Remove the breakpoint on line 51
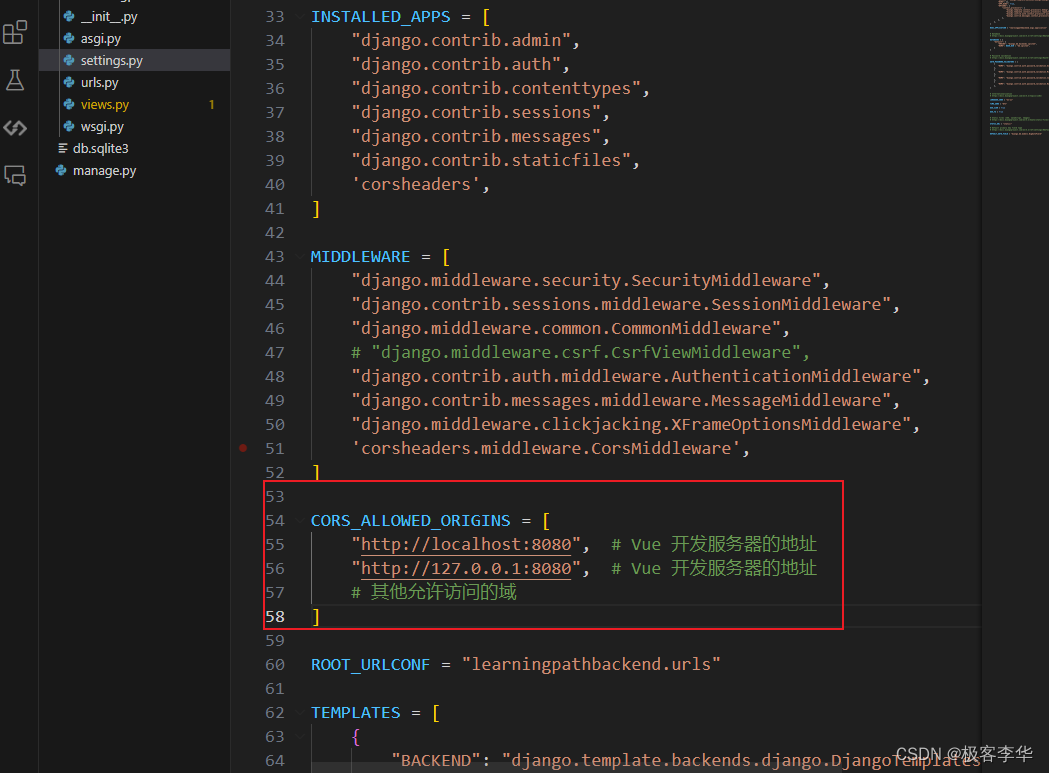The height and width of the screenshot is (773, 1049). [x=244, y=448]
